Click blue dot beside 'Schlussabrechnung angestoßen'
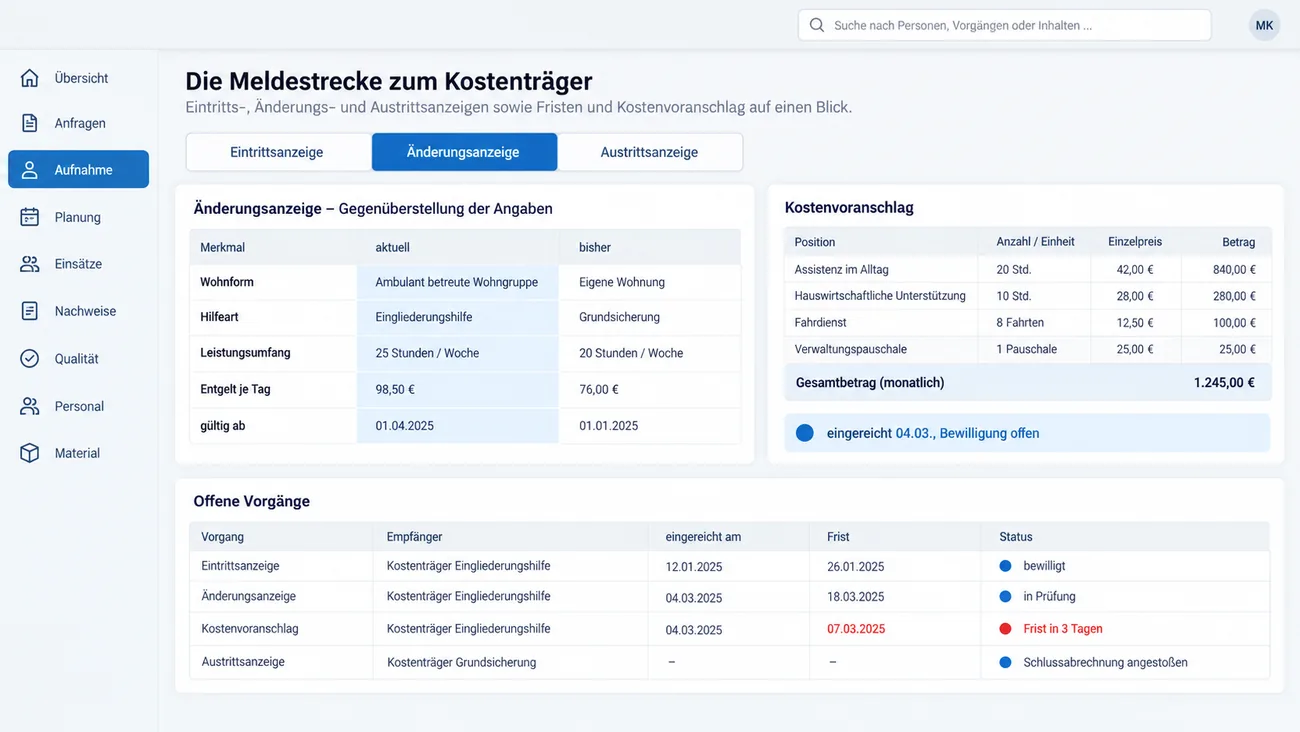Image resolution: width=1300 pixels, height=732 pixels. coord(1005,662)
